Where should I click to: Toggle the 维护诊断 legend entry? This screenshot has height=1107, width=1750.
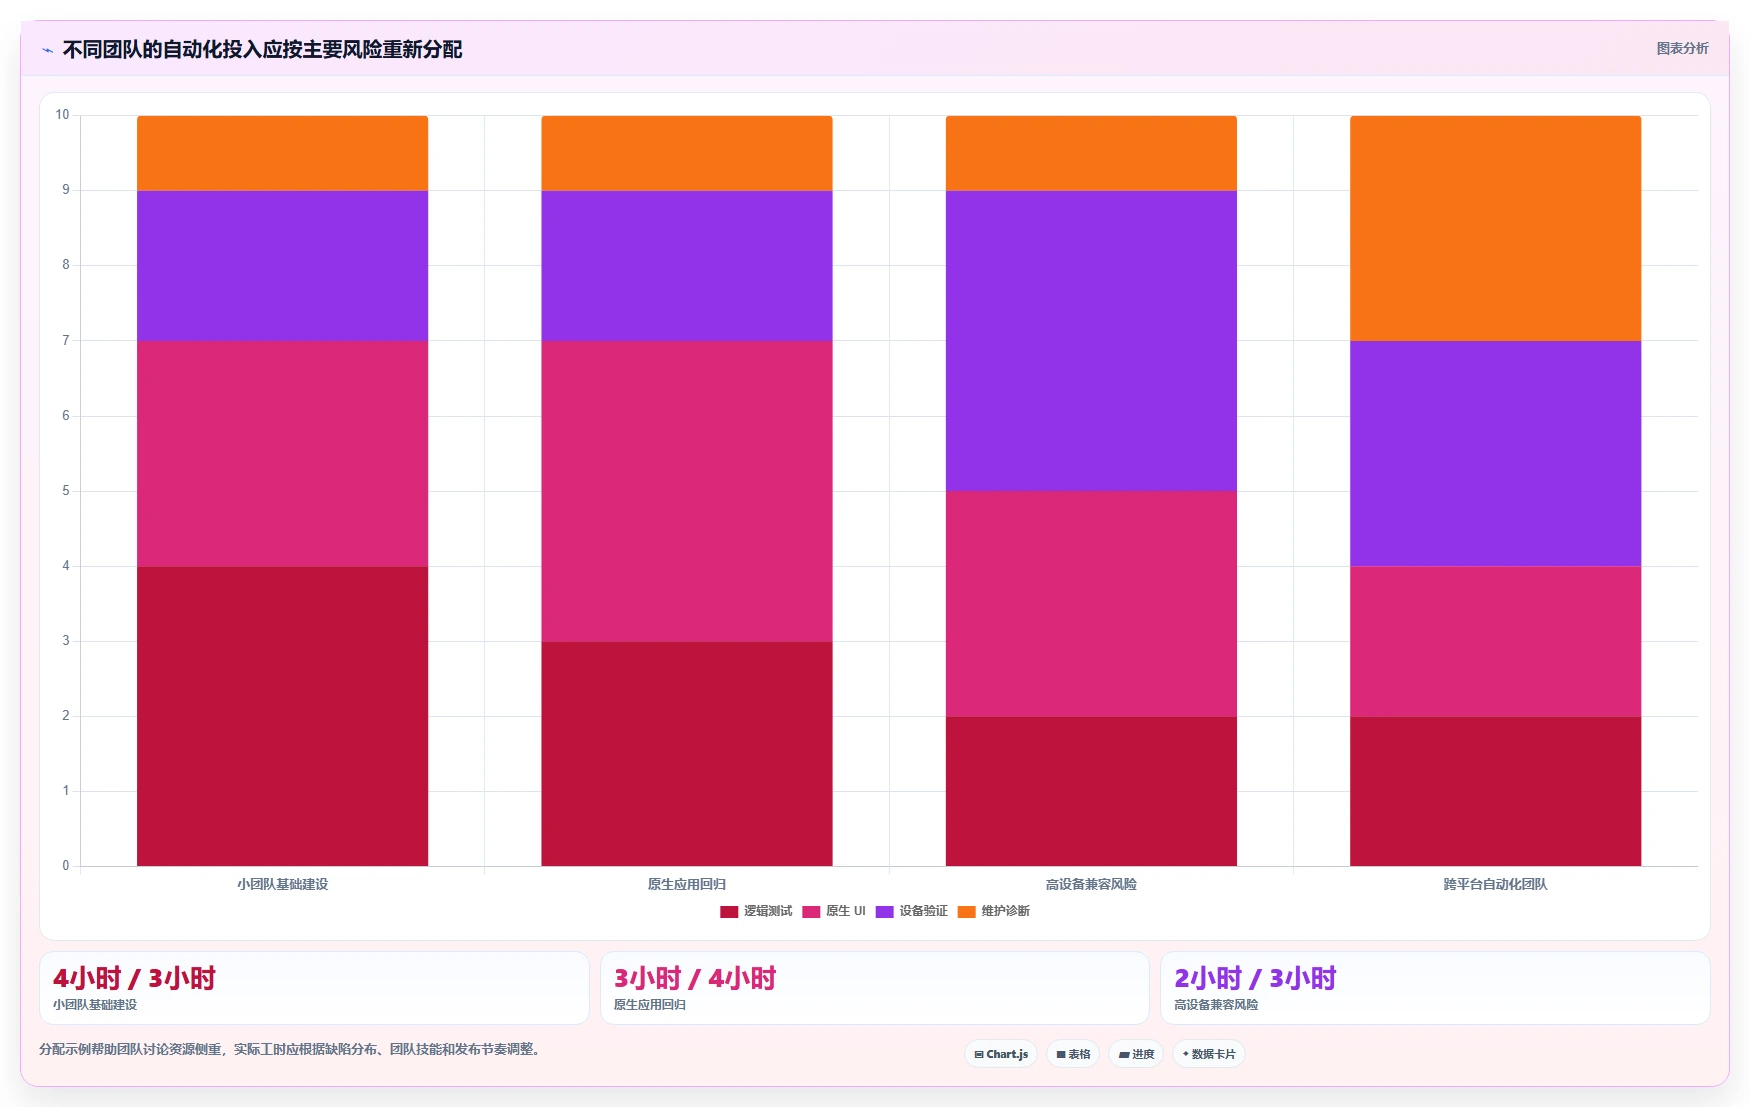tap(994, 911)
